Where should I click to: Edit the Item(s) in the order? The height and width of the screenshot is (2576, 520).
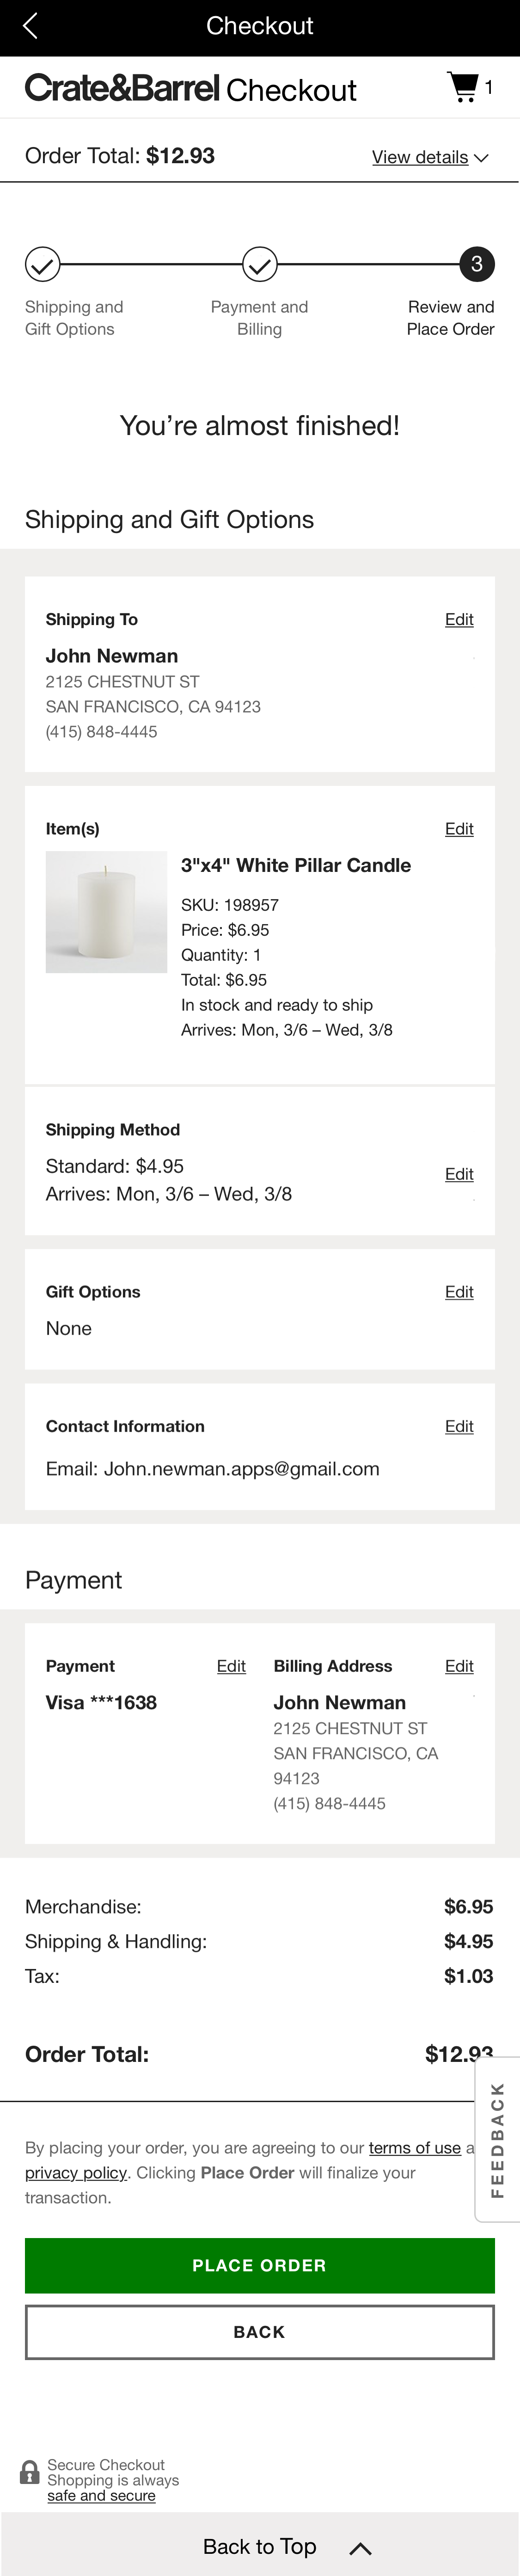[x=459, y=829]
